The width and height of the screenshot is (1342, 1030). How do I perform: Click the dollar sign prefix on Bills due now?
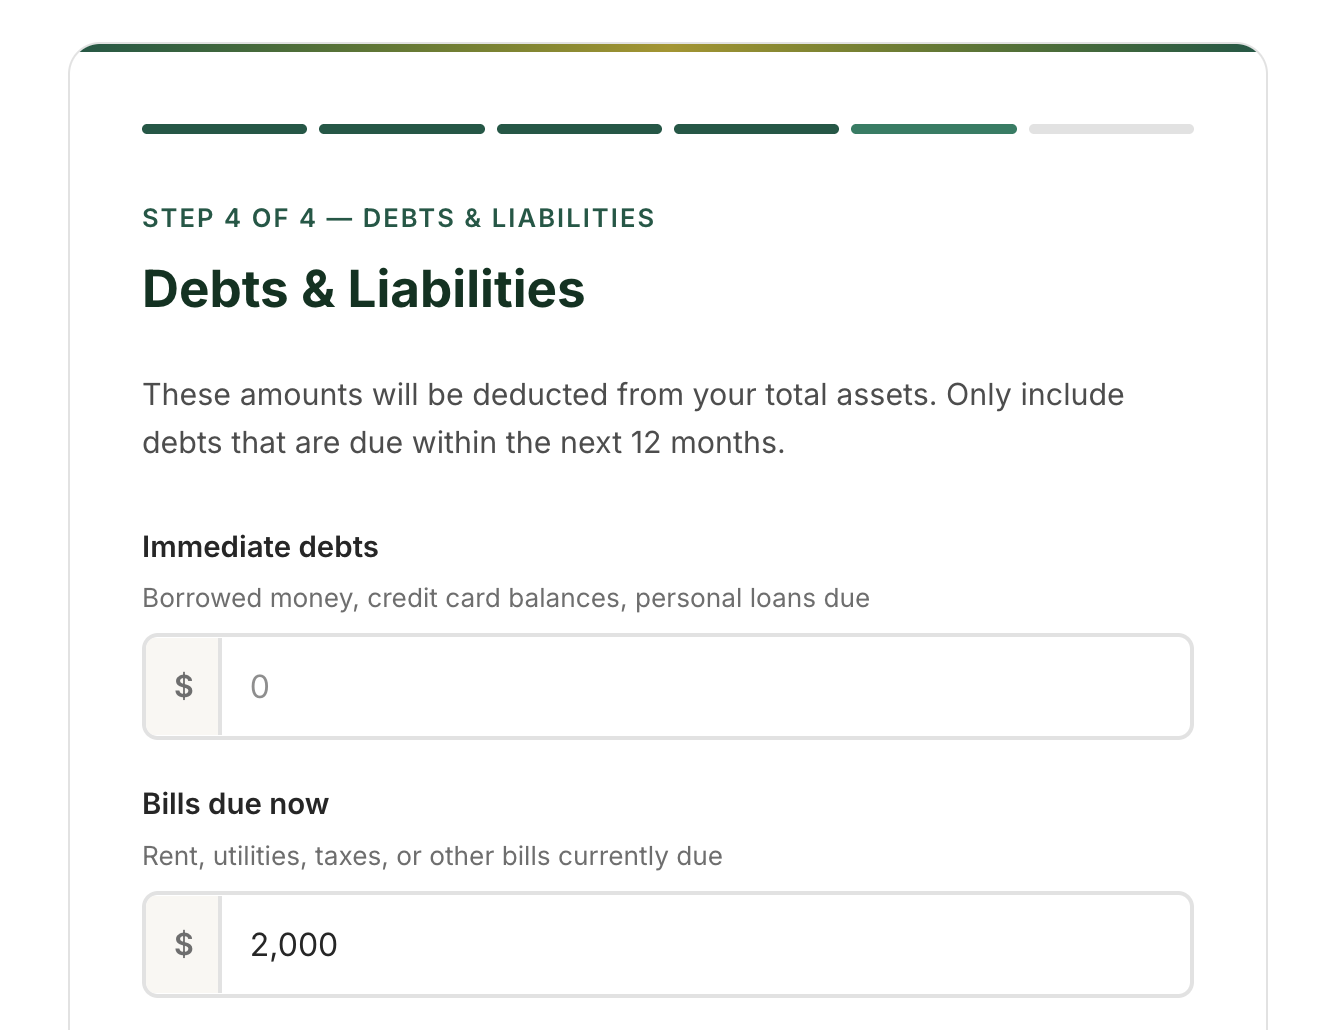coord(183,944)
